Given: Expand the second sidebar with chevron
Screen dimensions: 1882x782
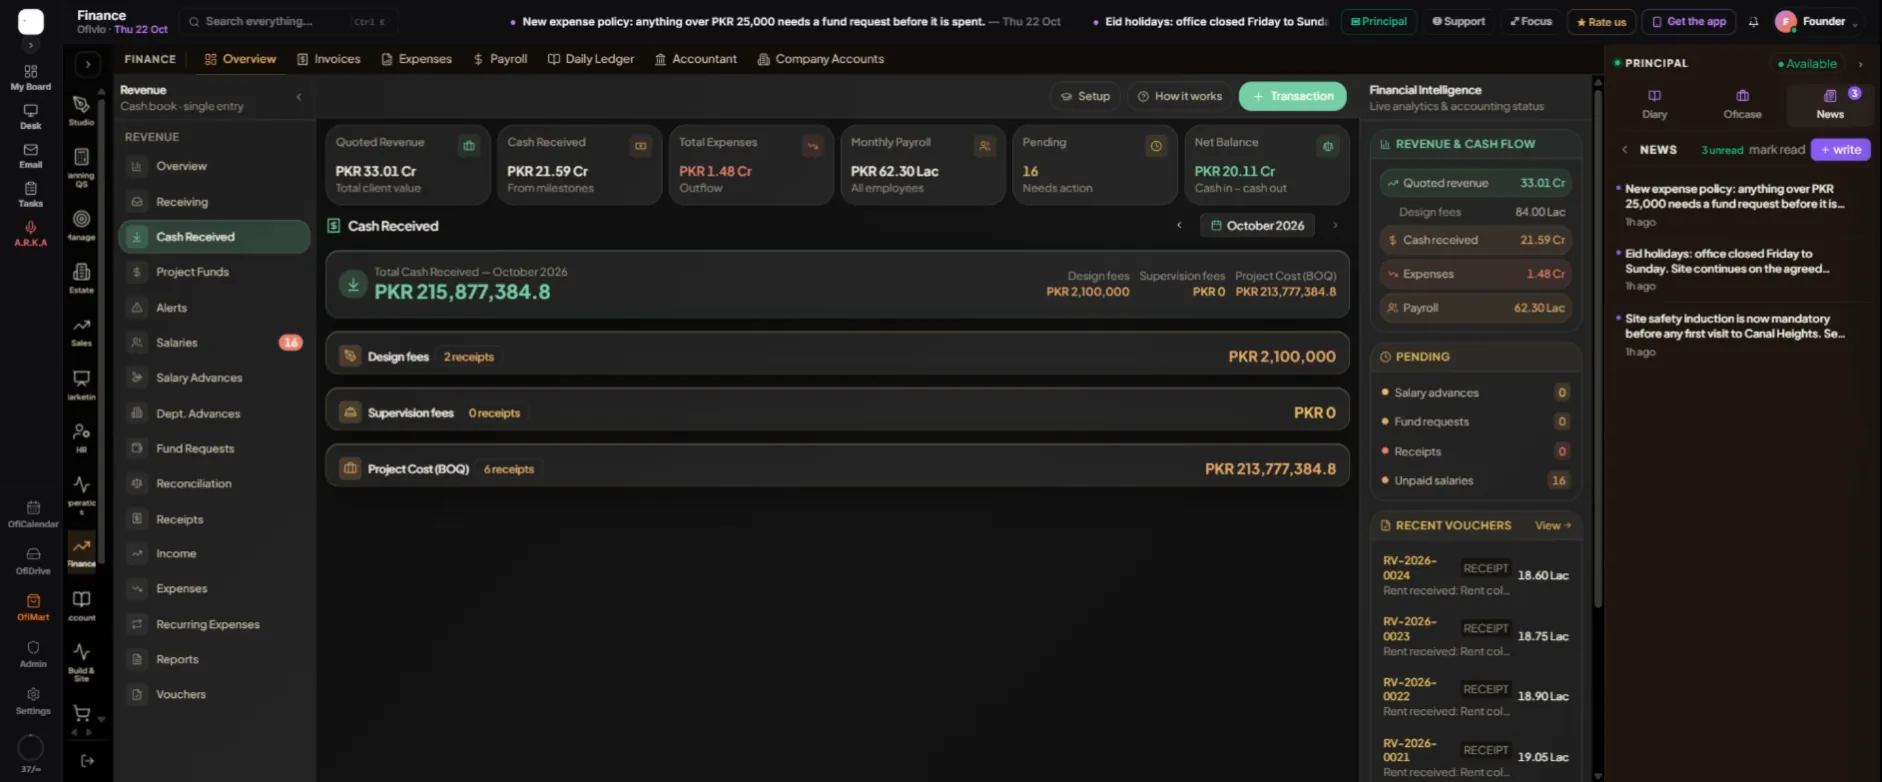Looking at the screenshot, I should point(87,64).
